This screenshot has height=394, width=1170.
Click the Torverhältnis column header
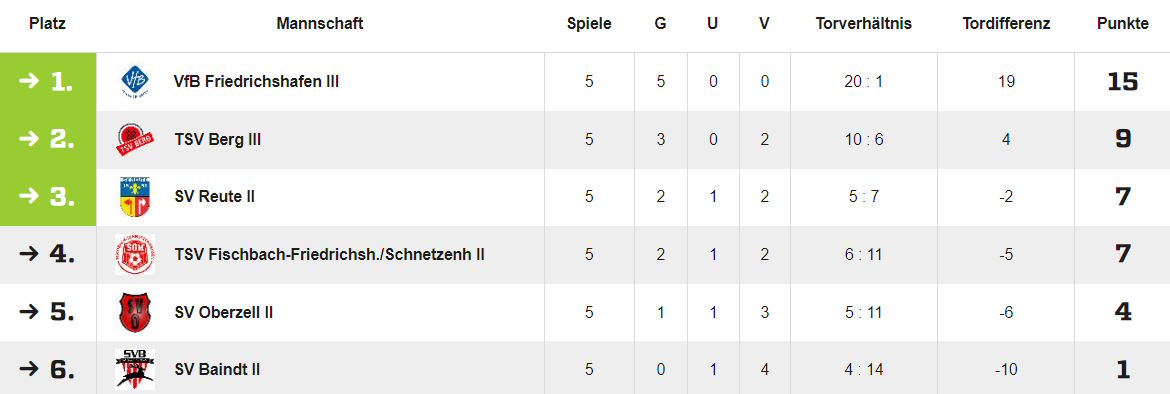863,24
